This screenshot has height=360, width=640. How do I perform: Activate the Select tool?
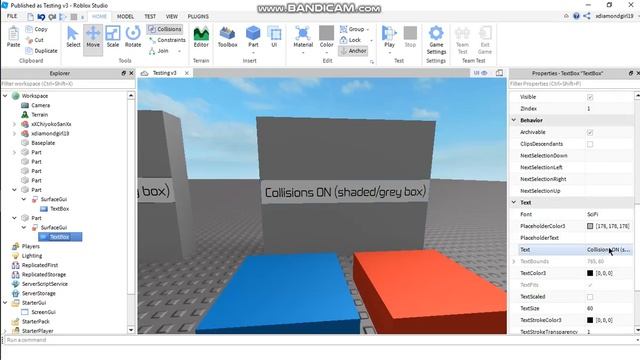click(x=73, y=38)
